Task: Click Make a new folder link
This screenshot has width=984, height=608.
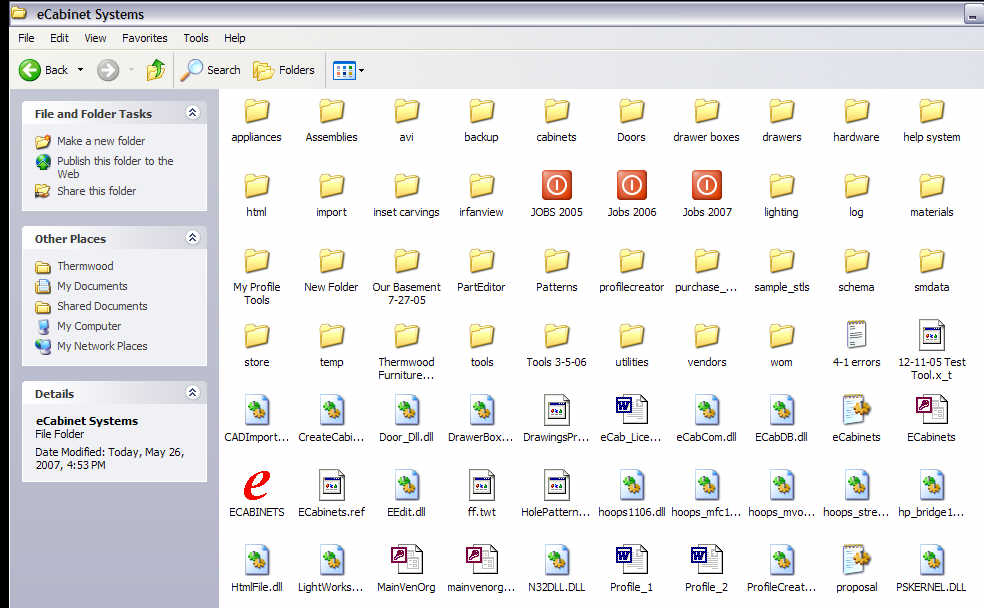Action: click(101, 141)
